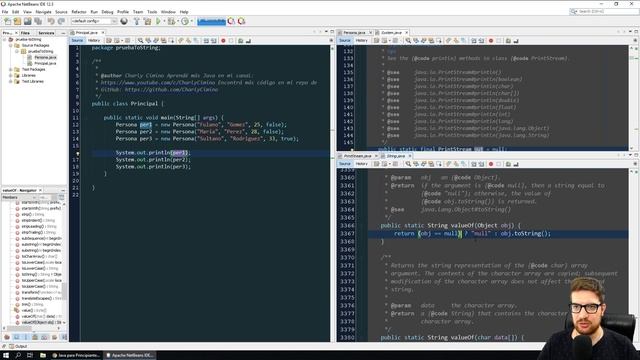The height and width of the screenshot is (360, 640).
Task: Click the Profile Project clock icon
Action: tap(185, 21)
